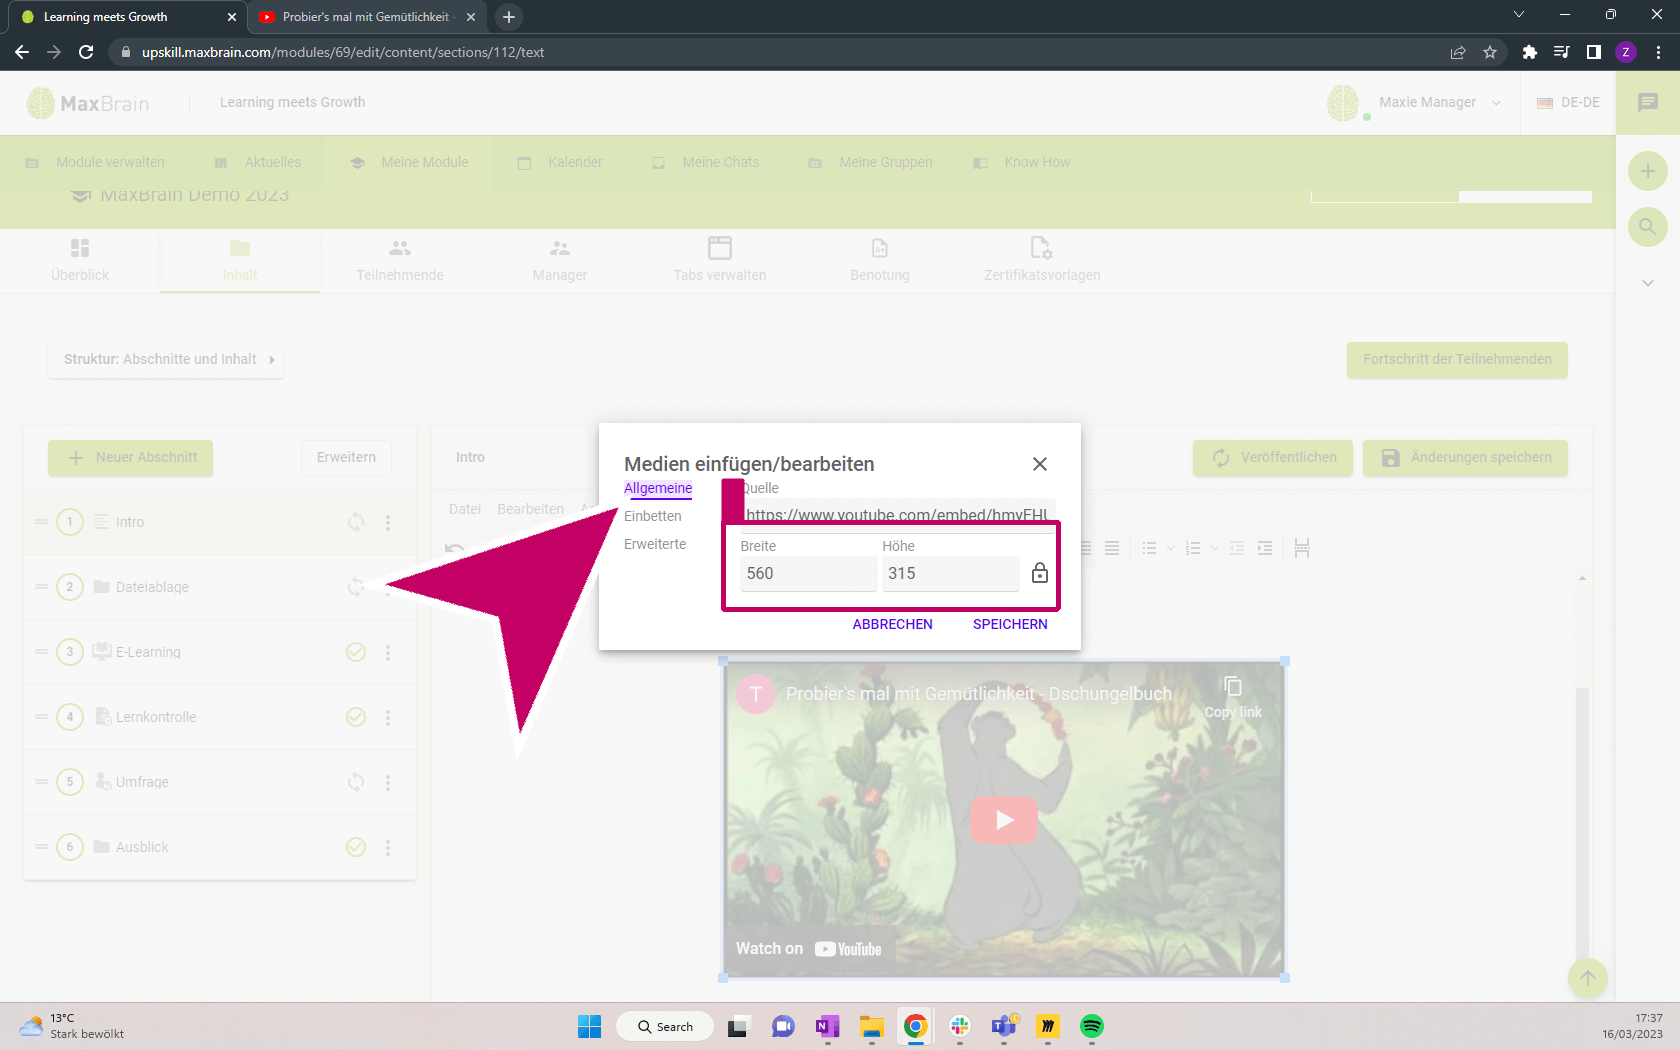Viewport: 1680px width, 1050px height.
Task: Open three-dot menu for E-Learning section
Action: 388,652
